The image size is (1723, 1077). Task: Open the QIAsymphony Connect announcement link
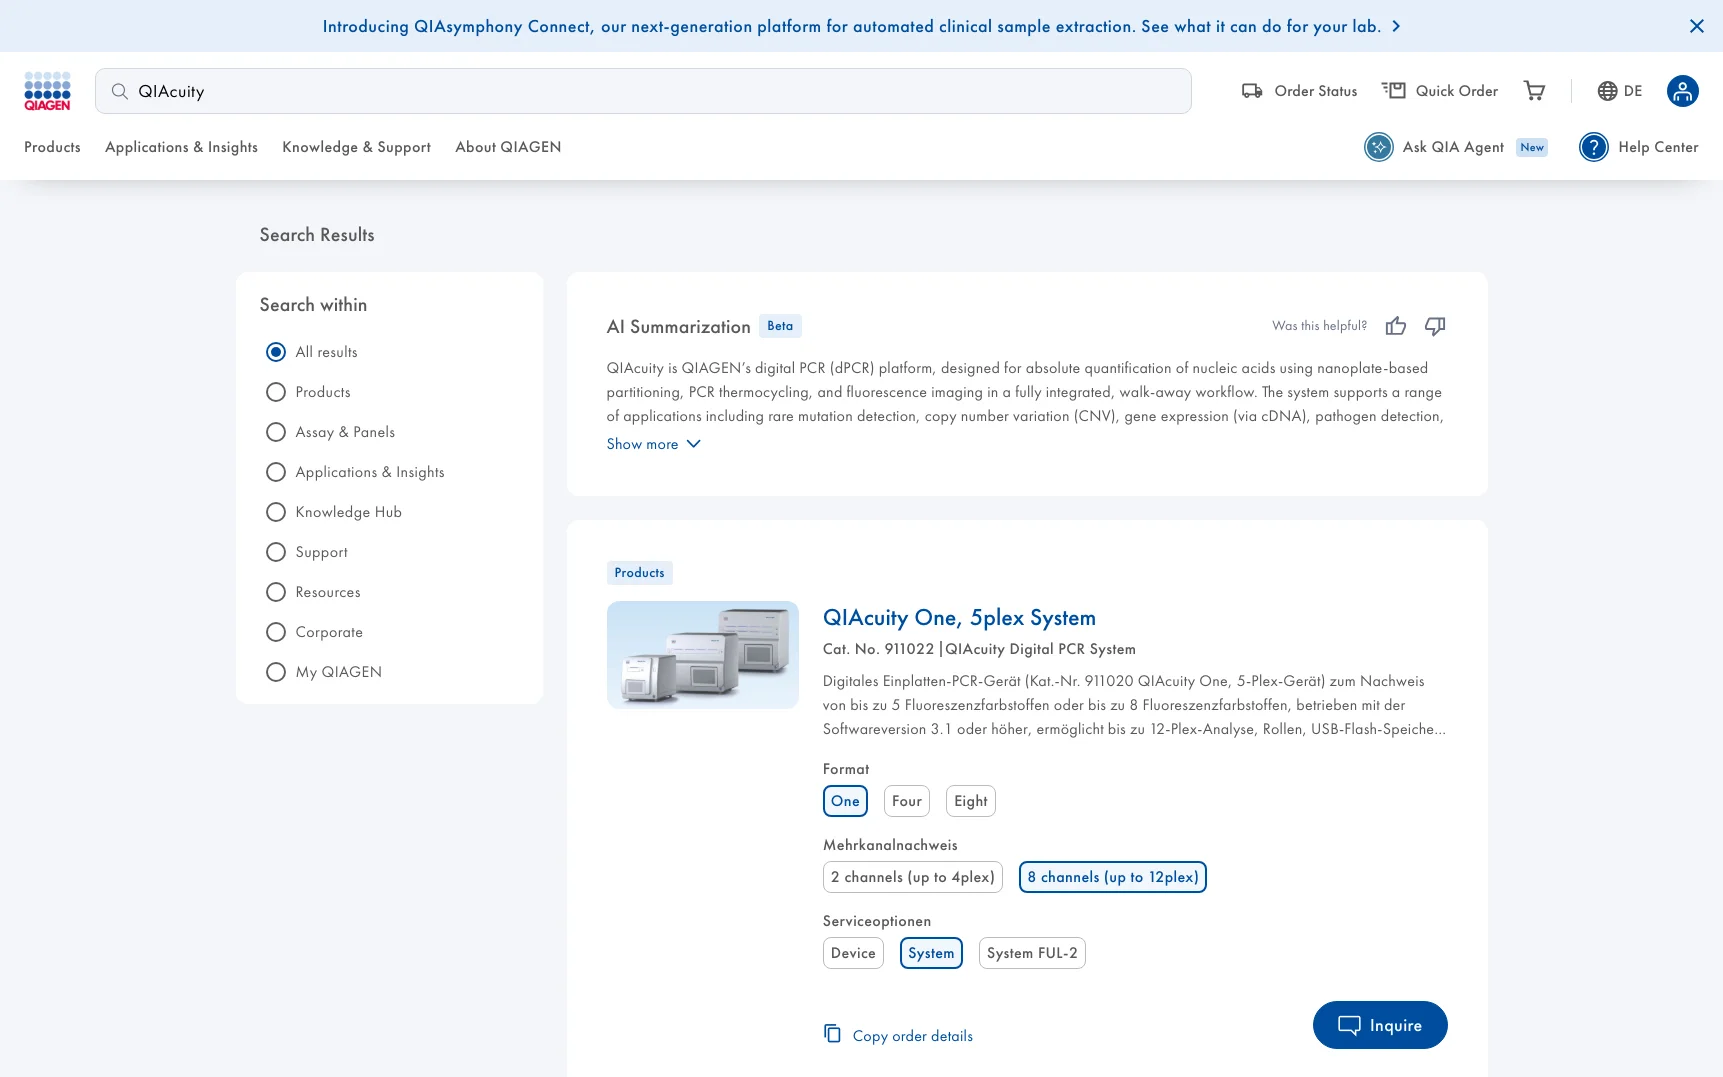pyautogui.click(x=861, y=26)
